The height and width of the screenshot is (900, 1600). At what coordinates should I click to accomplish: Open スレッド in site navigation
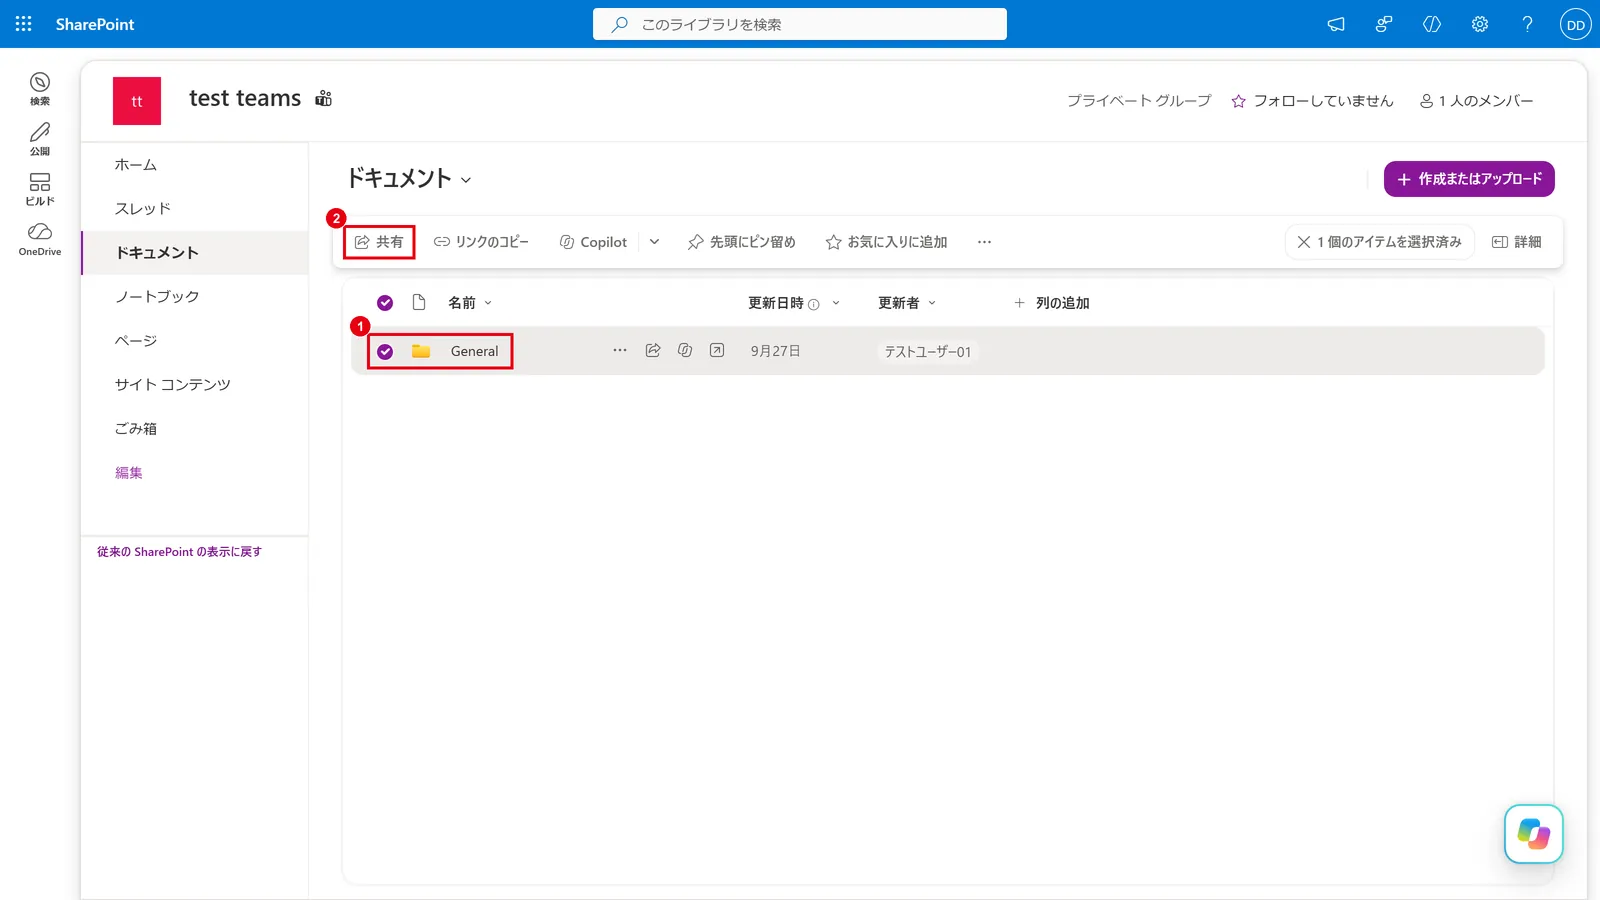pyautogui.click(x=143, y=209)
